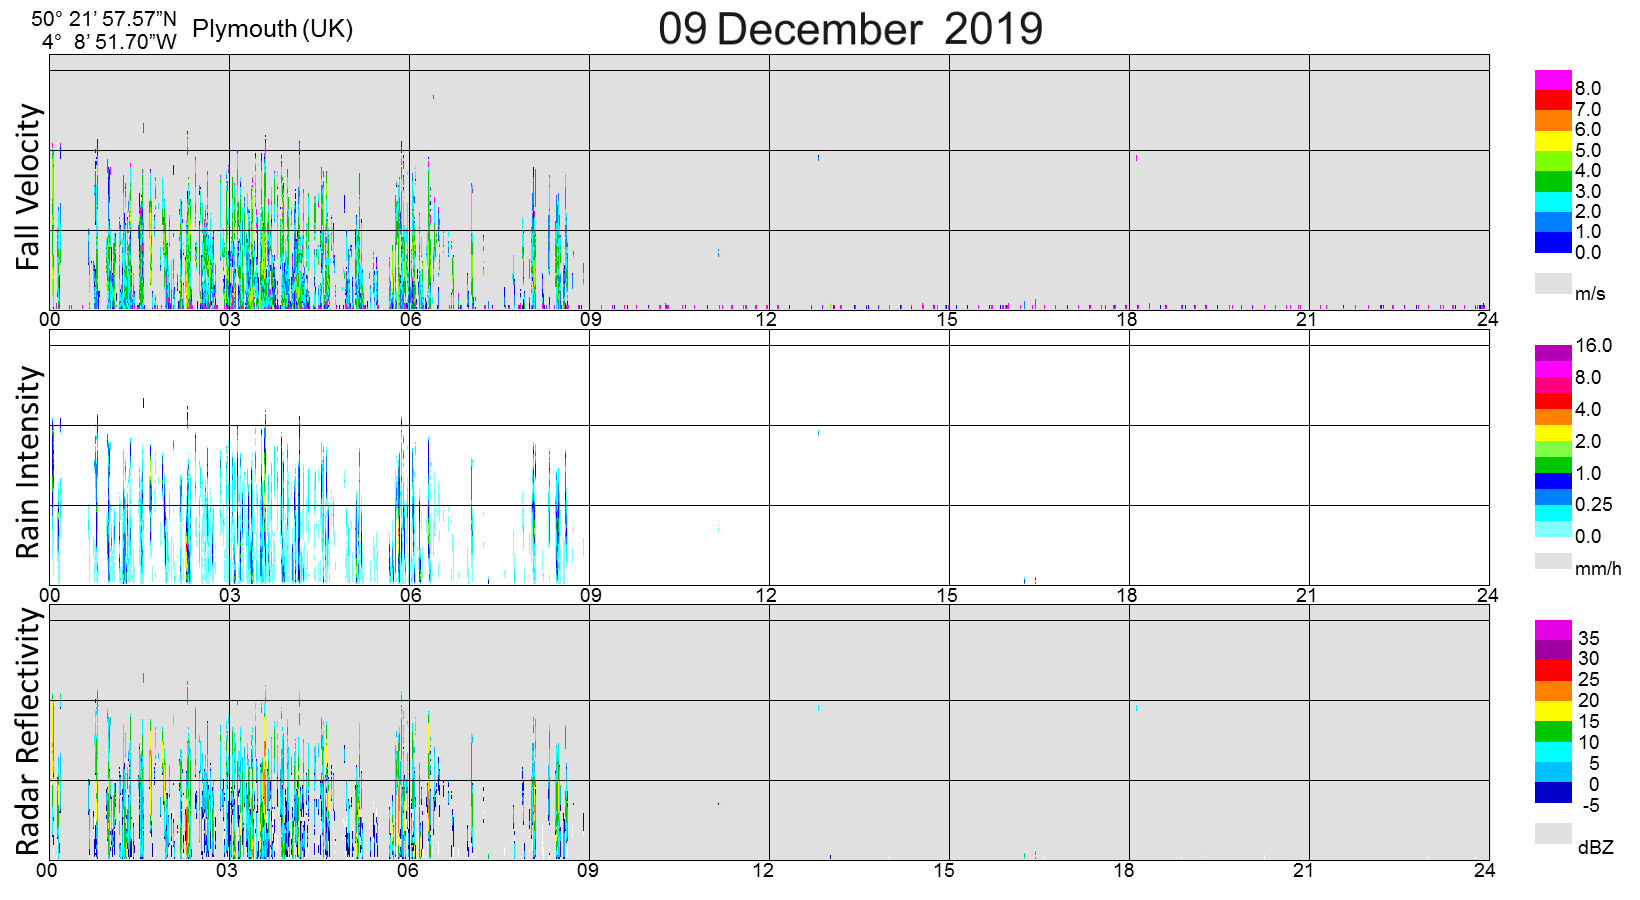Click hour label 09 under Fall Velocity panel

pos(590,319)
